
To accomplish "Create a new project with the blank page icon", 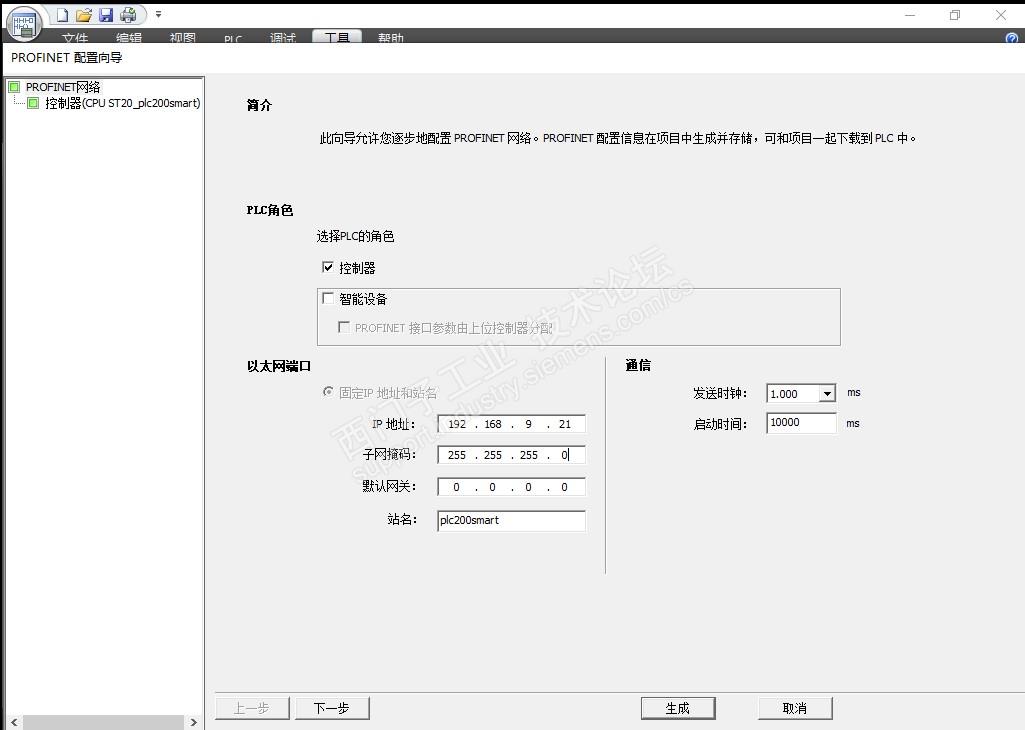I will [x=62, y=14].
